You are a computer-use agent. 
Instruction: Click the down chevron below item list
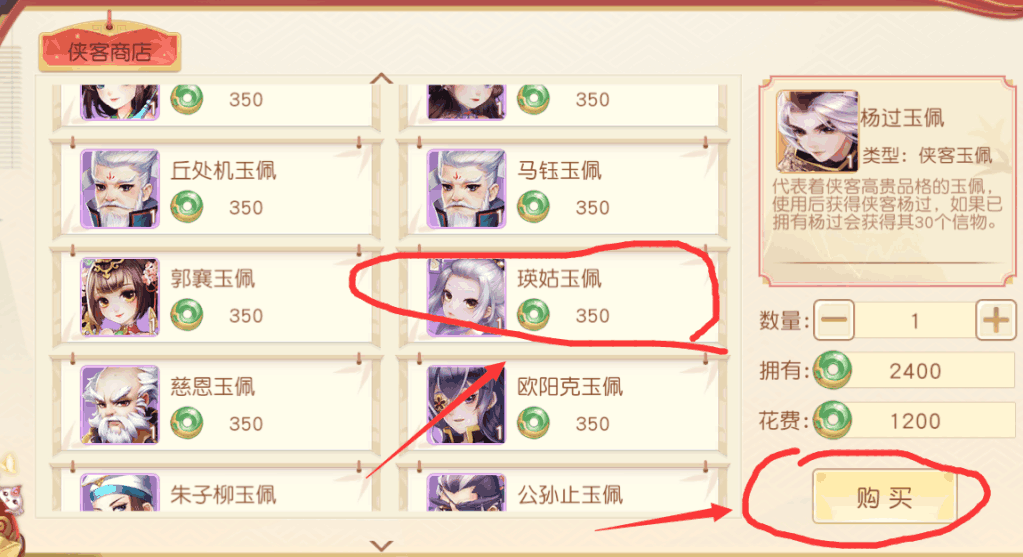tap(382, 545)
